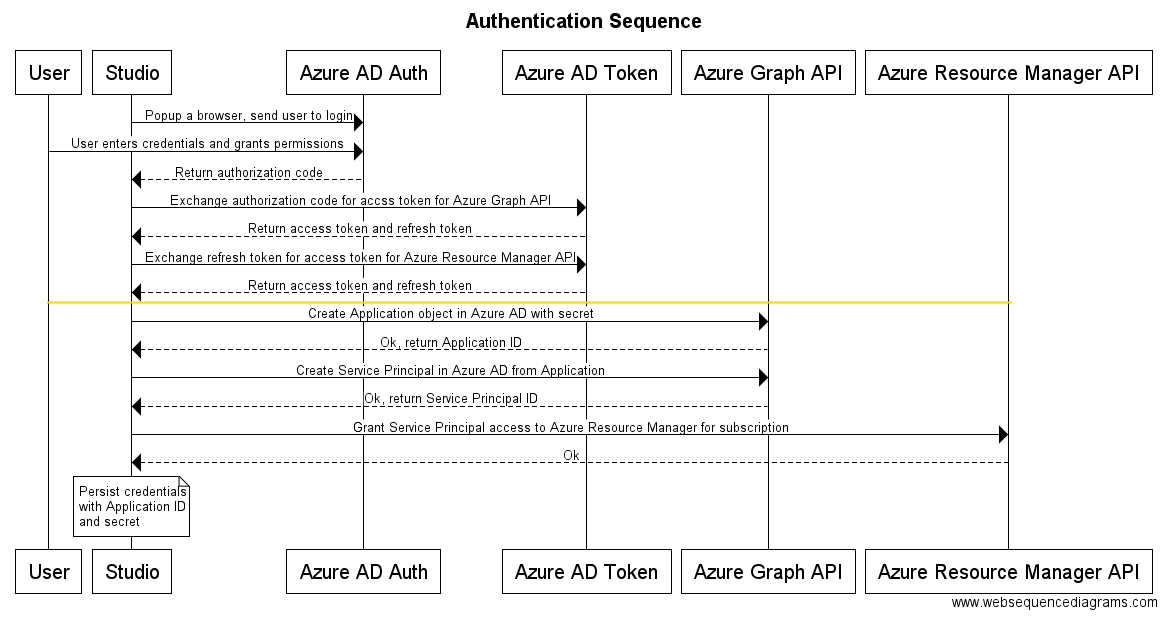Select the top Studio participant box
This screenshot has height=618, width=1166.
[132, 73]
